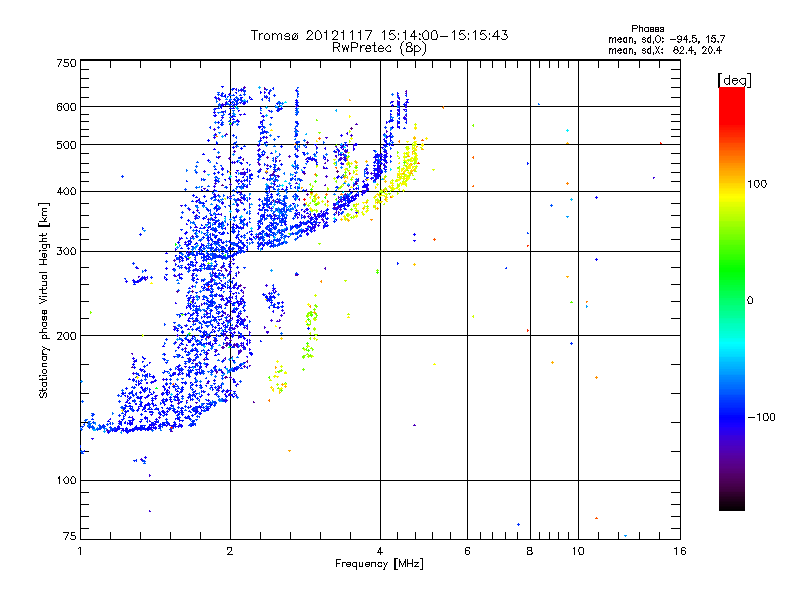This screenshot has width=800, height=600.
Task: Click 'mean, sd,O: -94.5, 15.7' statistics line
Action: pyautogui.click(x=666, y=39)
